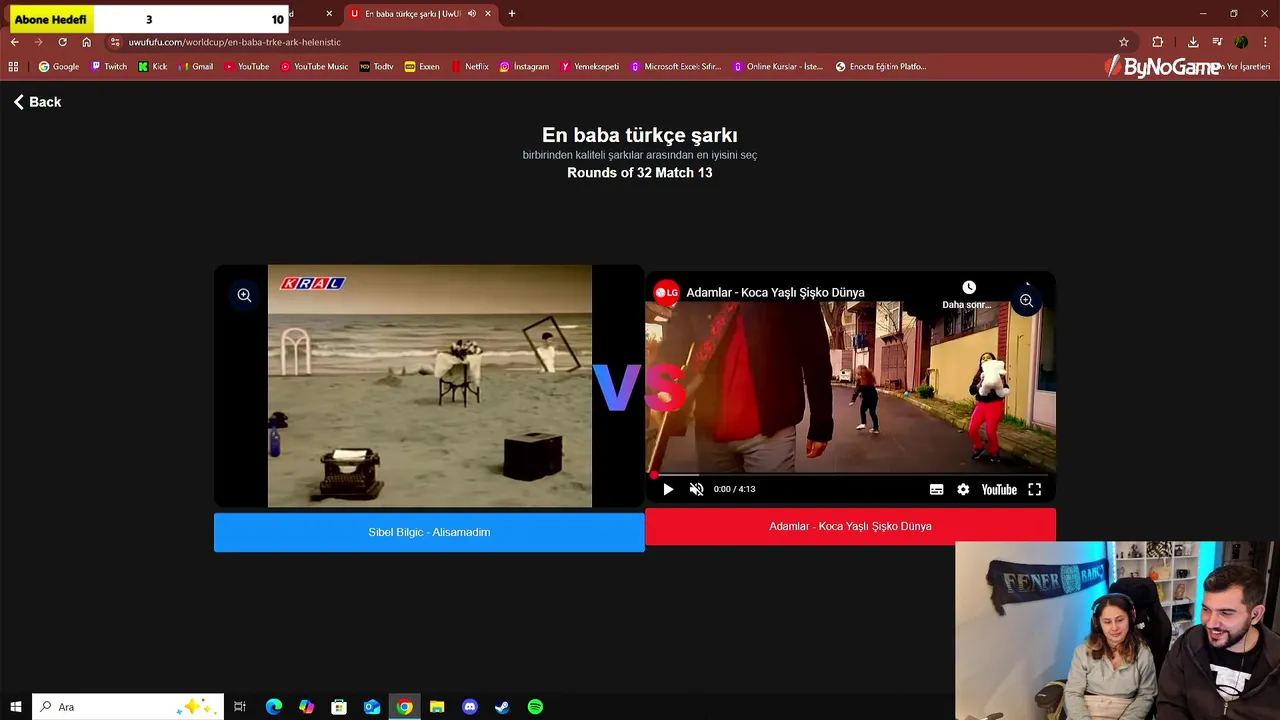The height and width of the screenshot is (720, 1280).
Task: Open the Extensions puzzle icon
Action: (1158, 42)
